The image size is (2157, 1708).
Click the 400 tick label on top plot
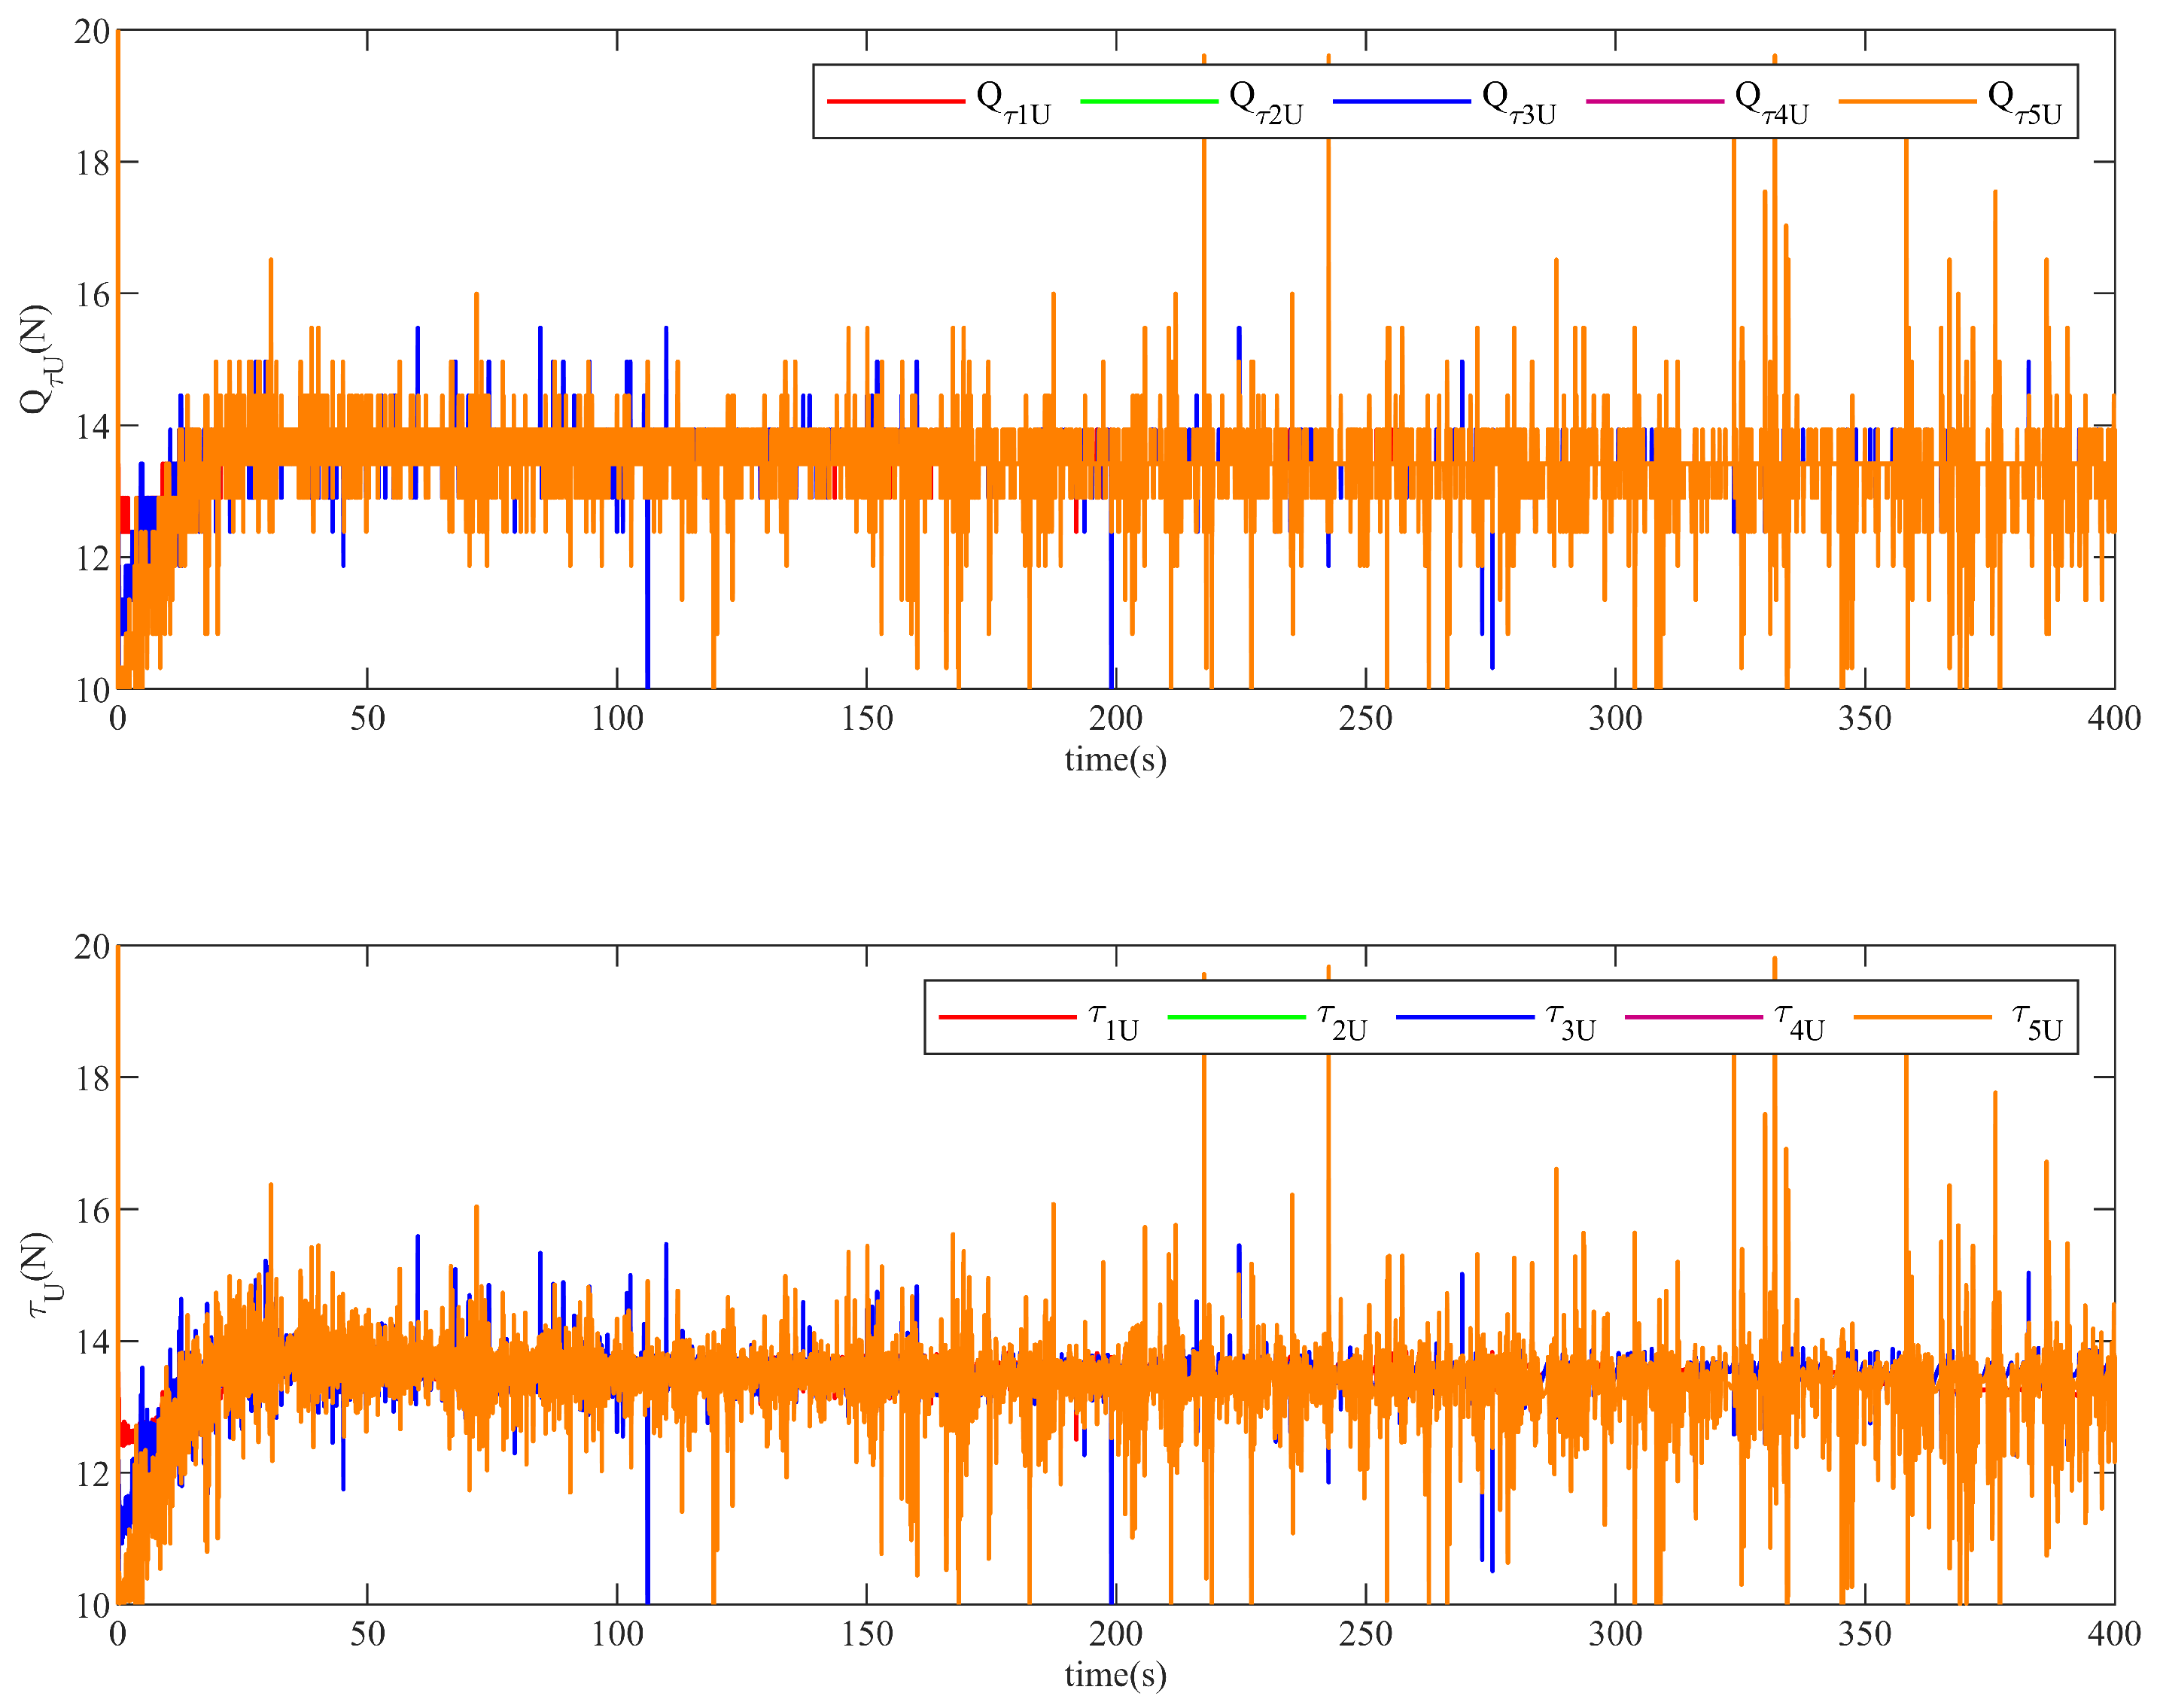pos(2113,718)
